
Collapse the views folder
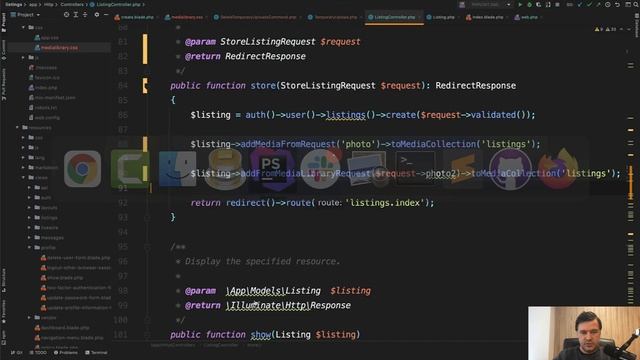click(23, 178)
